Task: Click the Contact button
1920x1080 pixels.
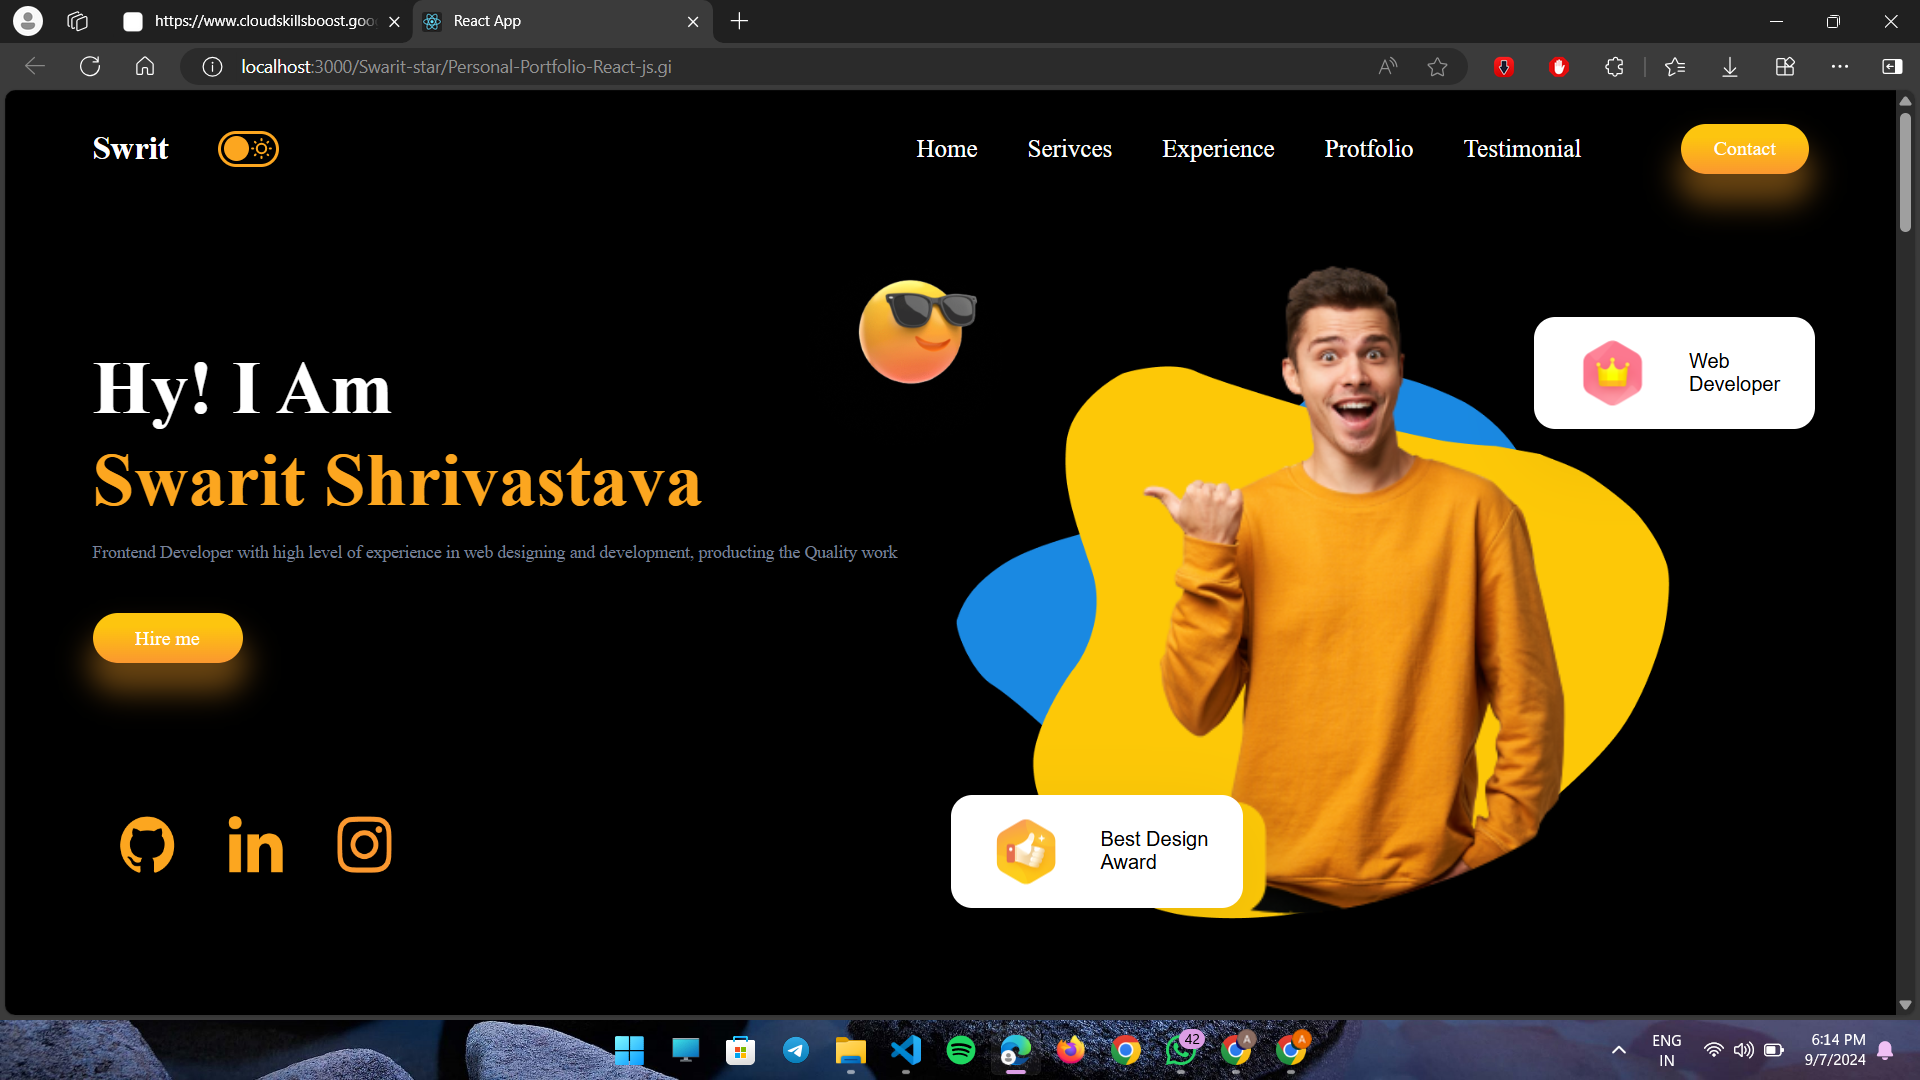Action: (x=1744, y=149)
